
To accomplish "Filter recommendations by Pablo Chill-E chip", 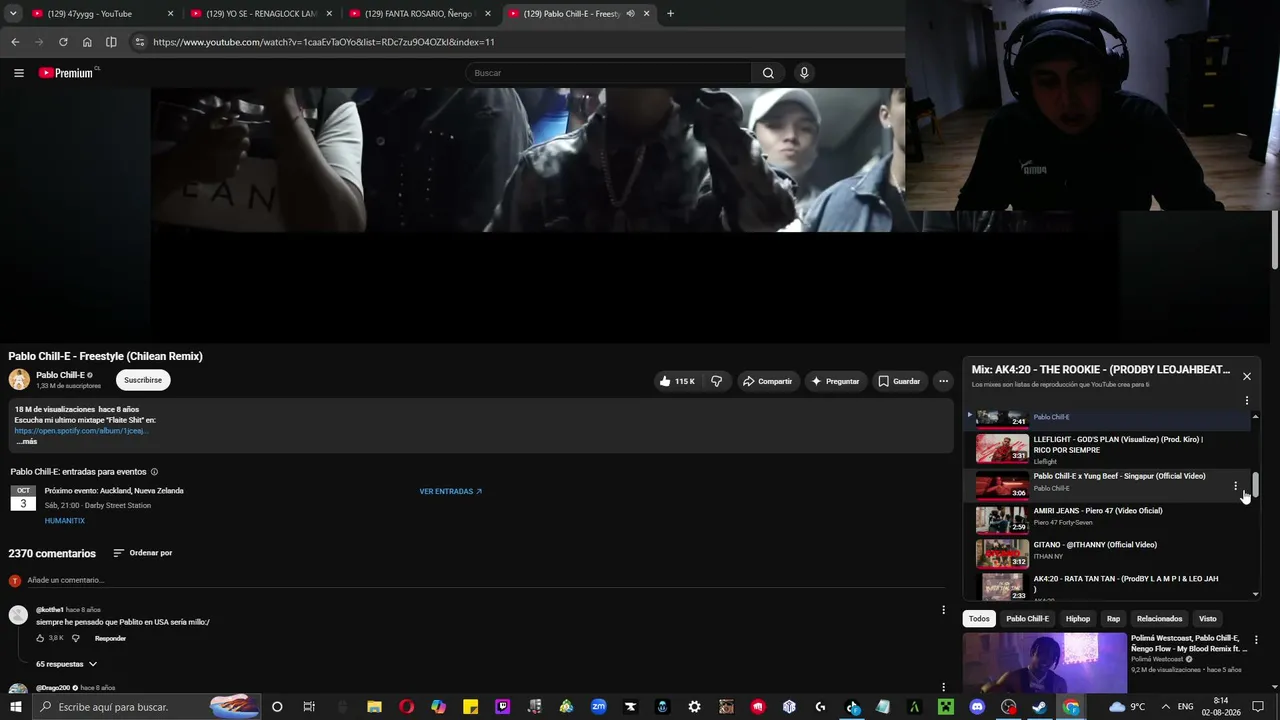I will pyautogui.click(x=1027, y=619).
